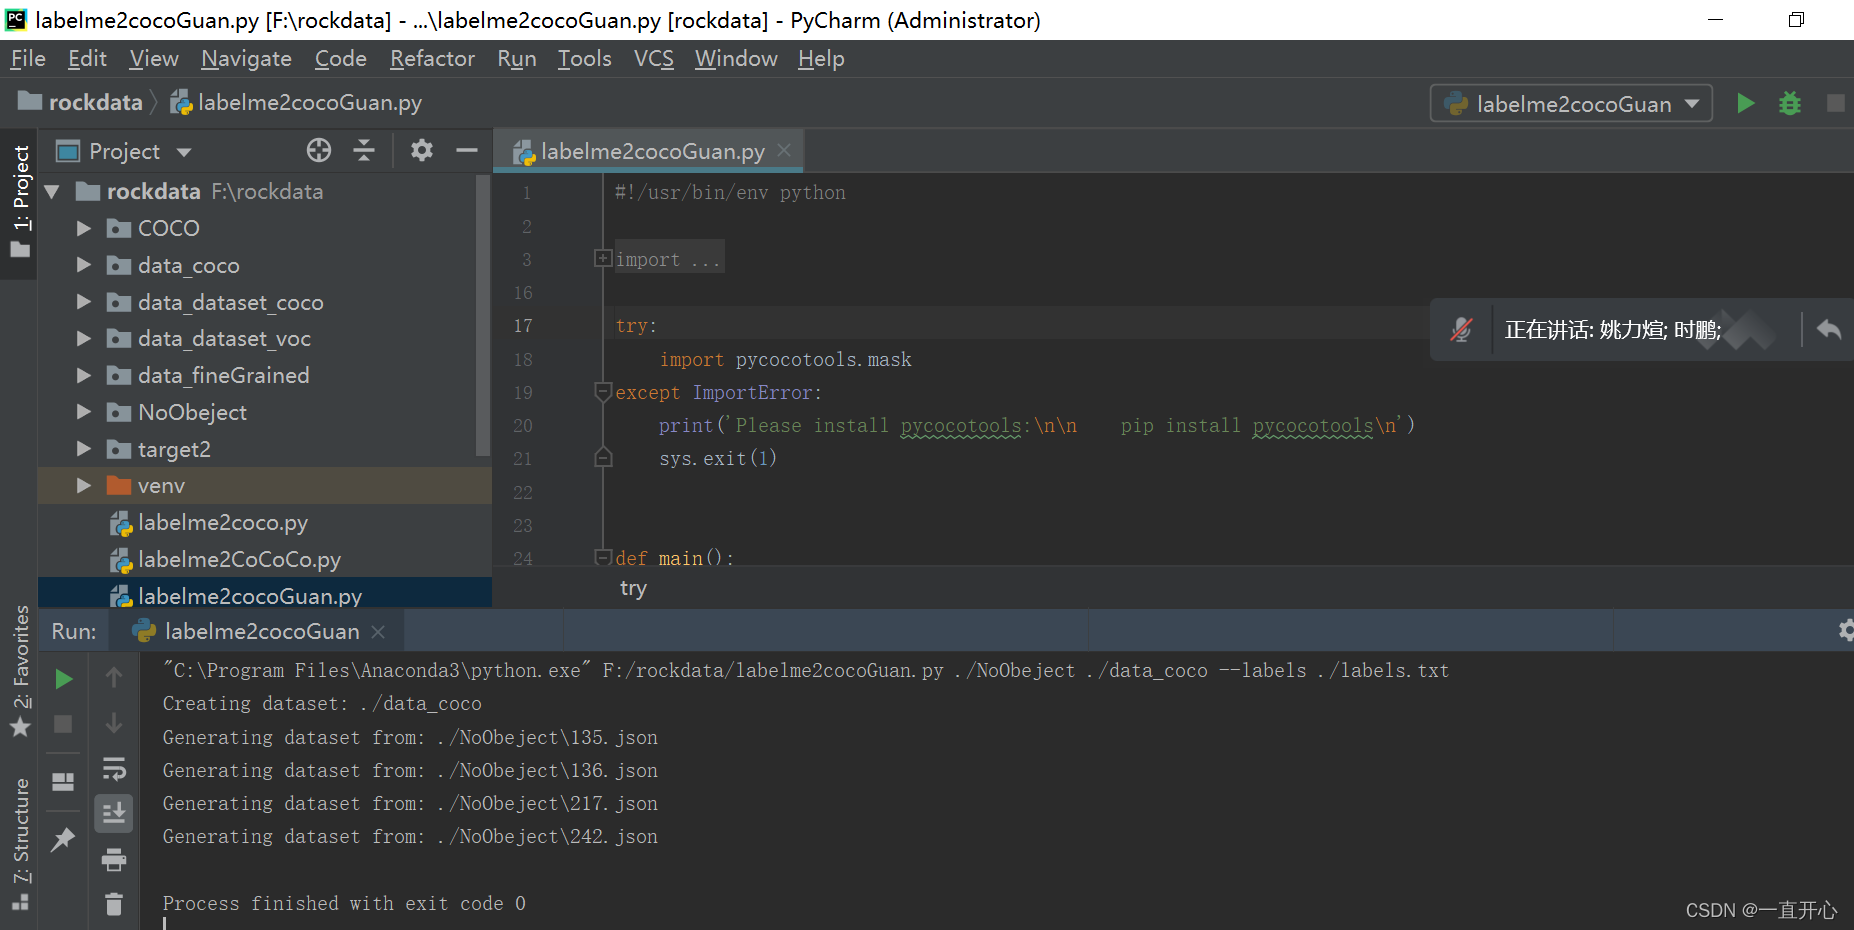Open Project view settings gear
This screenshot has height=930, width=1854.
point(421,150)
